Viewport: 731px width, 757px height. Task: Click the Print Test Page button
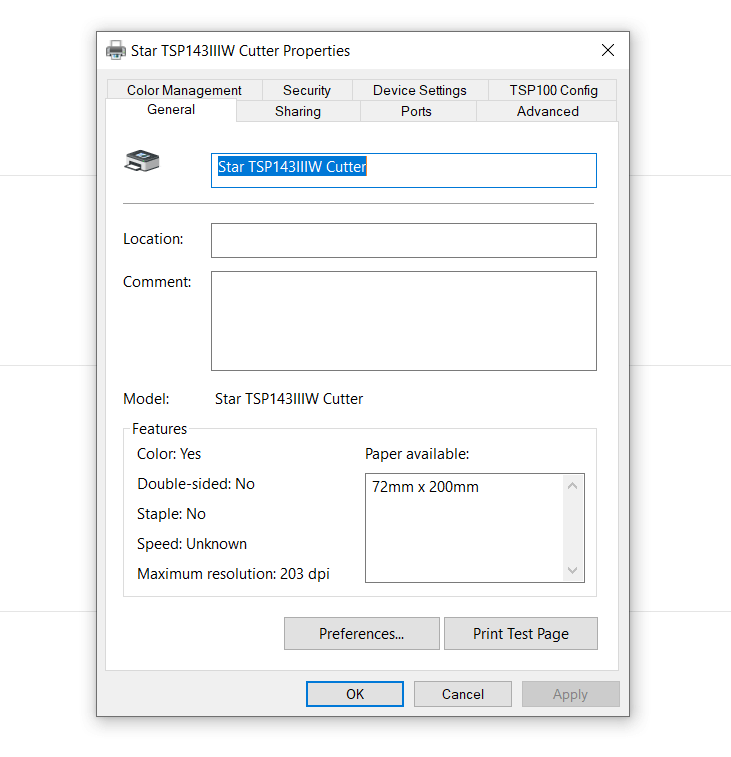point(521,633)
